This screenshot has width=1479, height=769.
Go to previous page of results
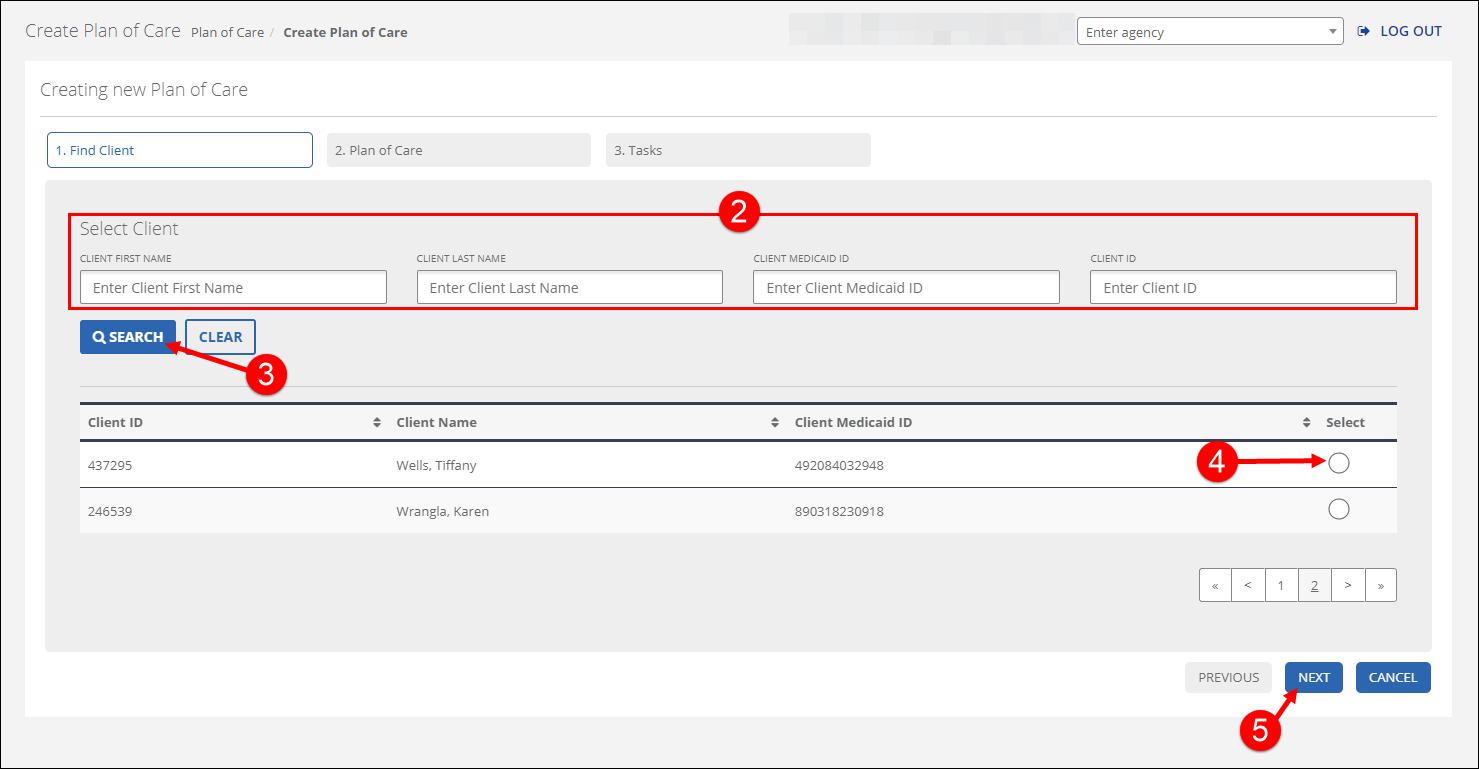(1248, 586)
